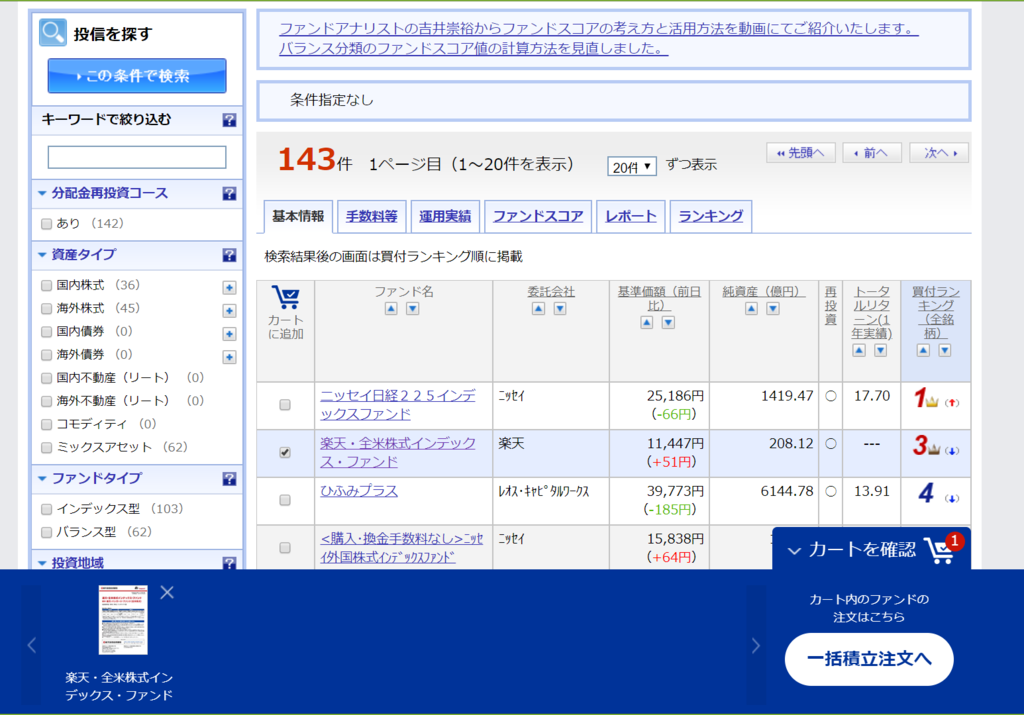Open help icon for ファンドタイプ

[229, 479]
